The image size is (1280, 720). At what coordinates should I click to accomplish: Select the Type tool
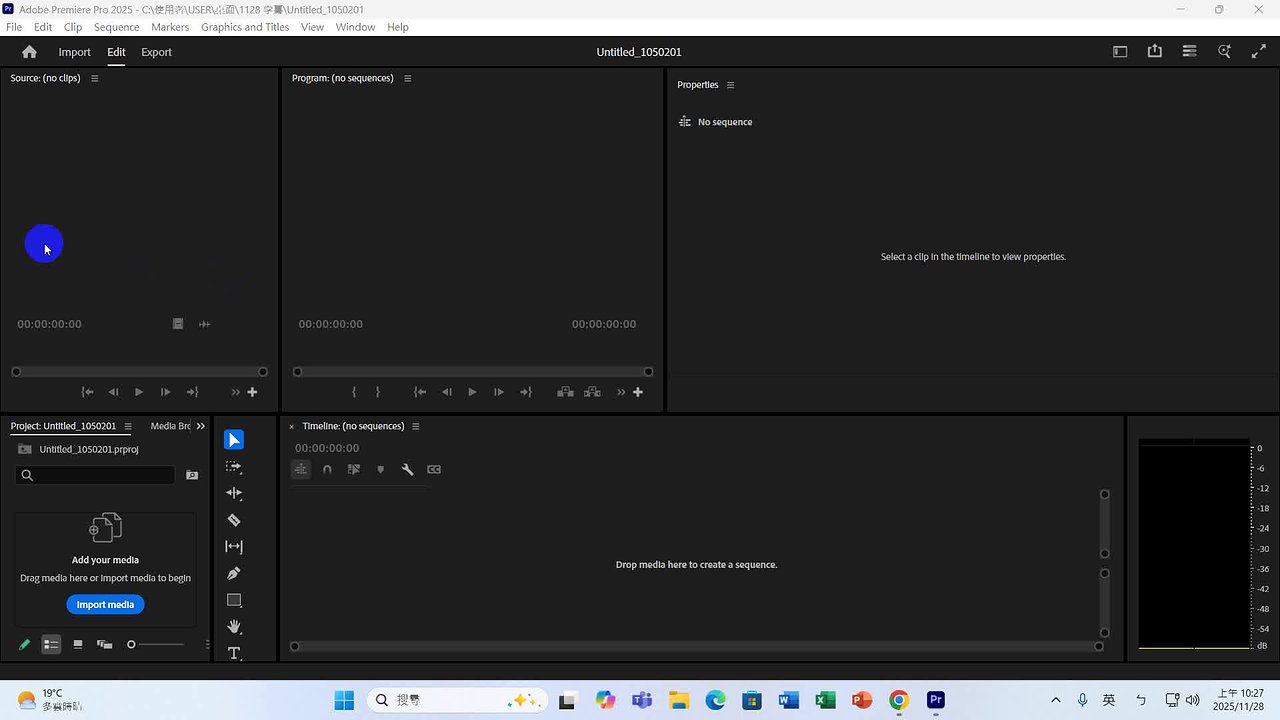[x=233, y=653]
